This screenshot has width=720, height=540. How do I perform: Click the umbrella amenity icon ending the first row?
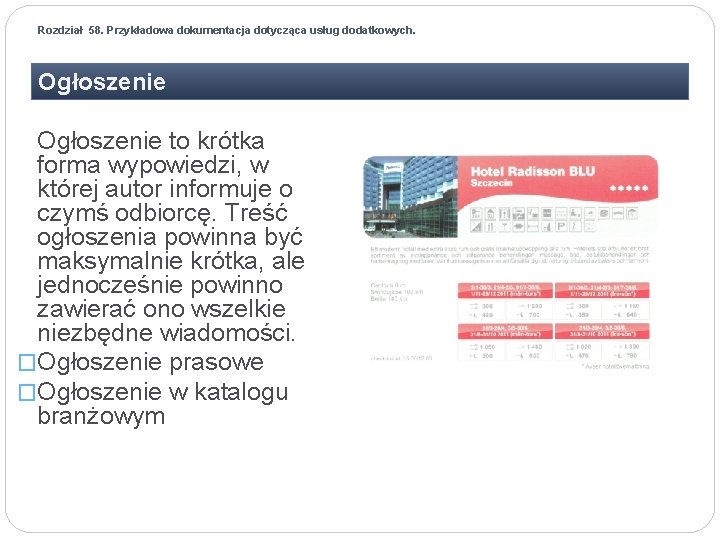tap(632, 214)
